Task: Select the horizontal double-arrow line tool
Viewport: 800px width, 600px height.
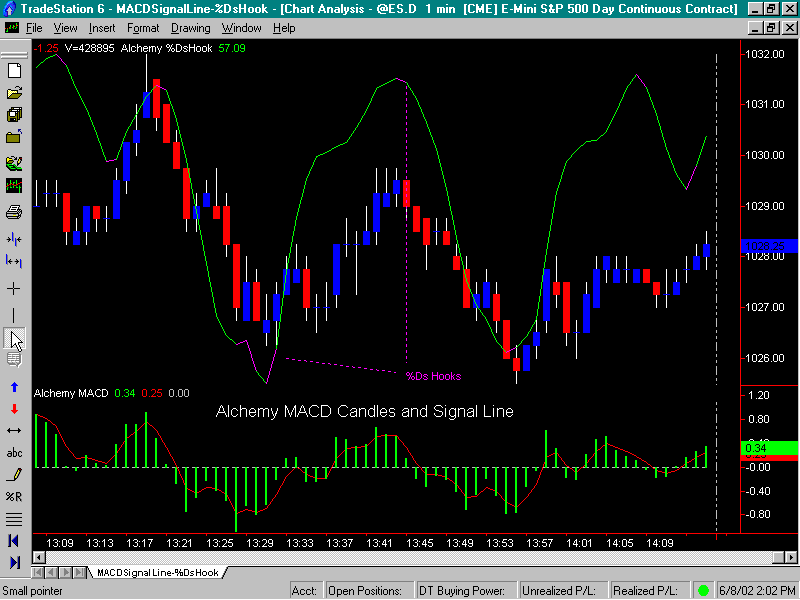Action: (x=14, y=431)
